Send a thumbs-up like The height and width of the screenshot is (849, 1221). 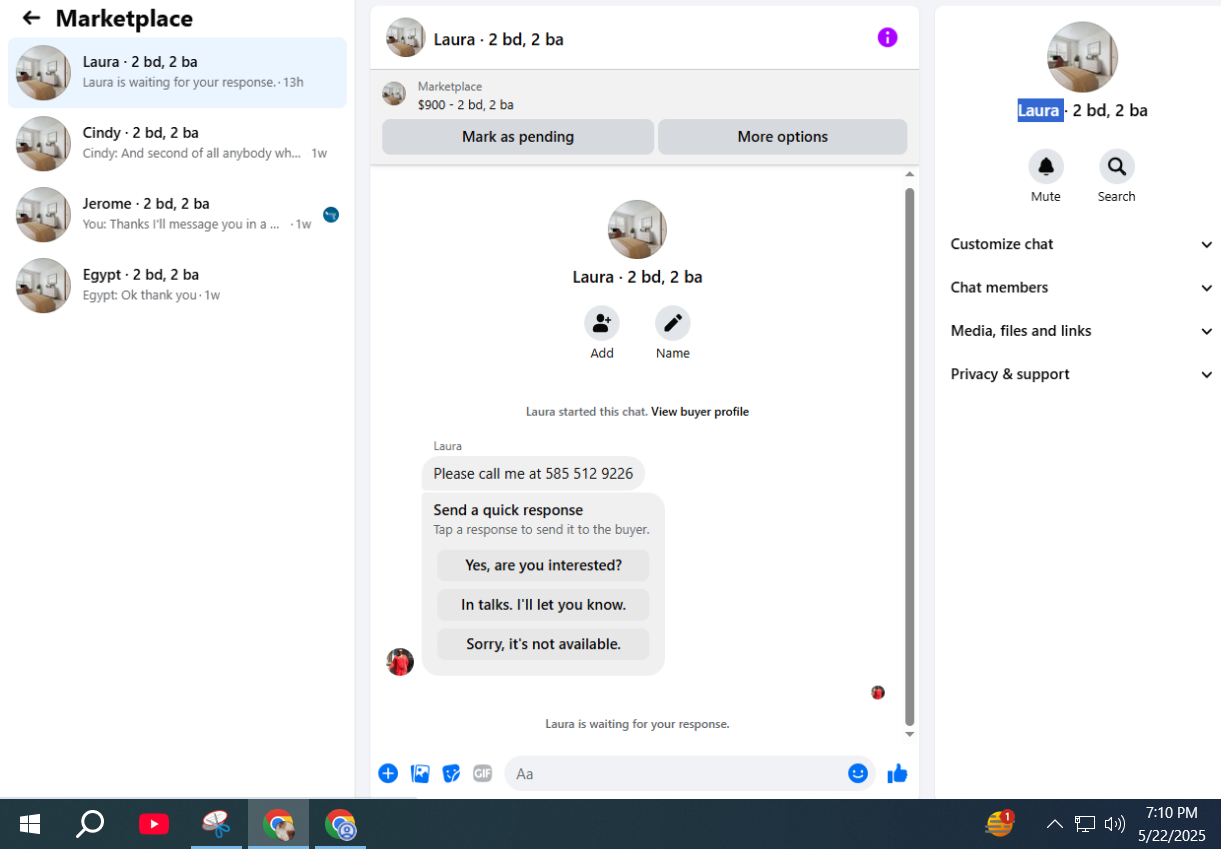(x=897, y=773)
